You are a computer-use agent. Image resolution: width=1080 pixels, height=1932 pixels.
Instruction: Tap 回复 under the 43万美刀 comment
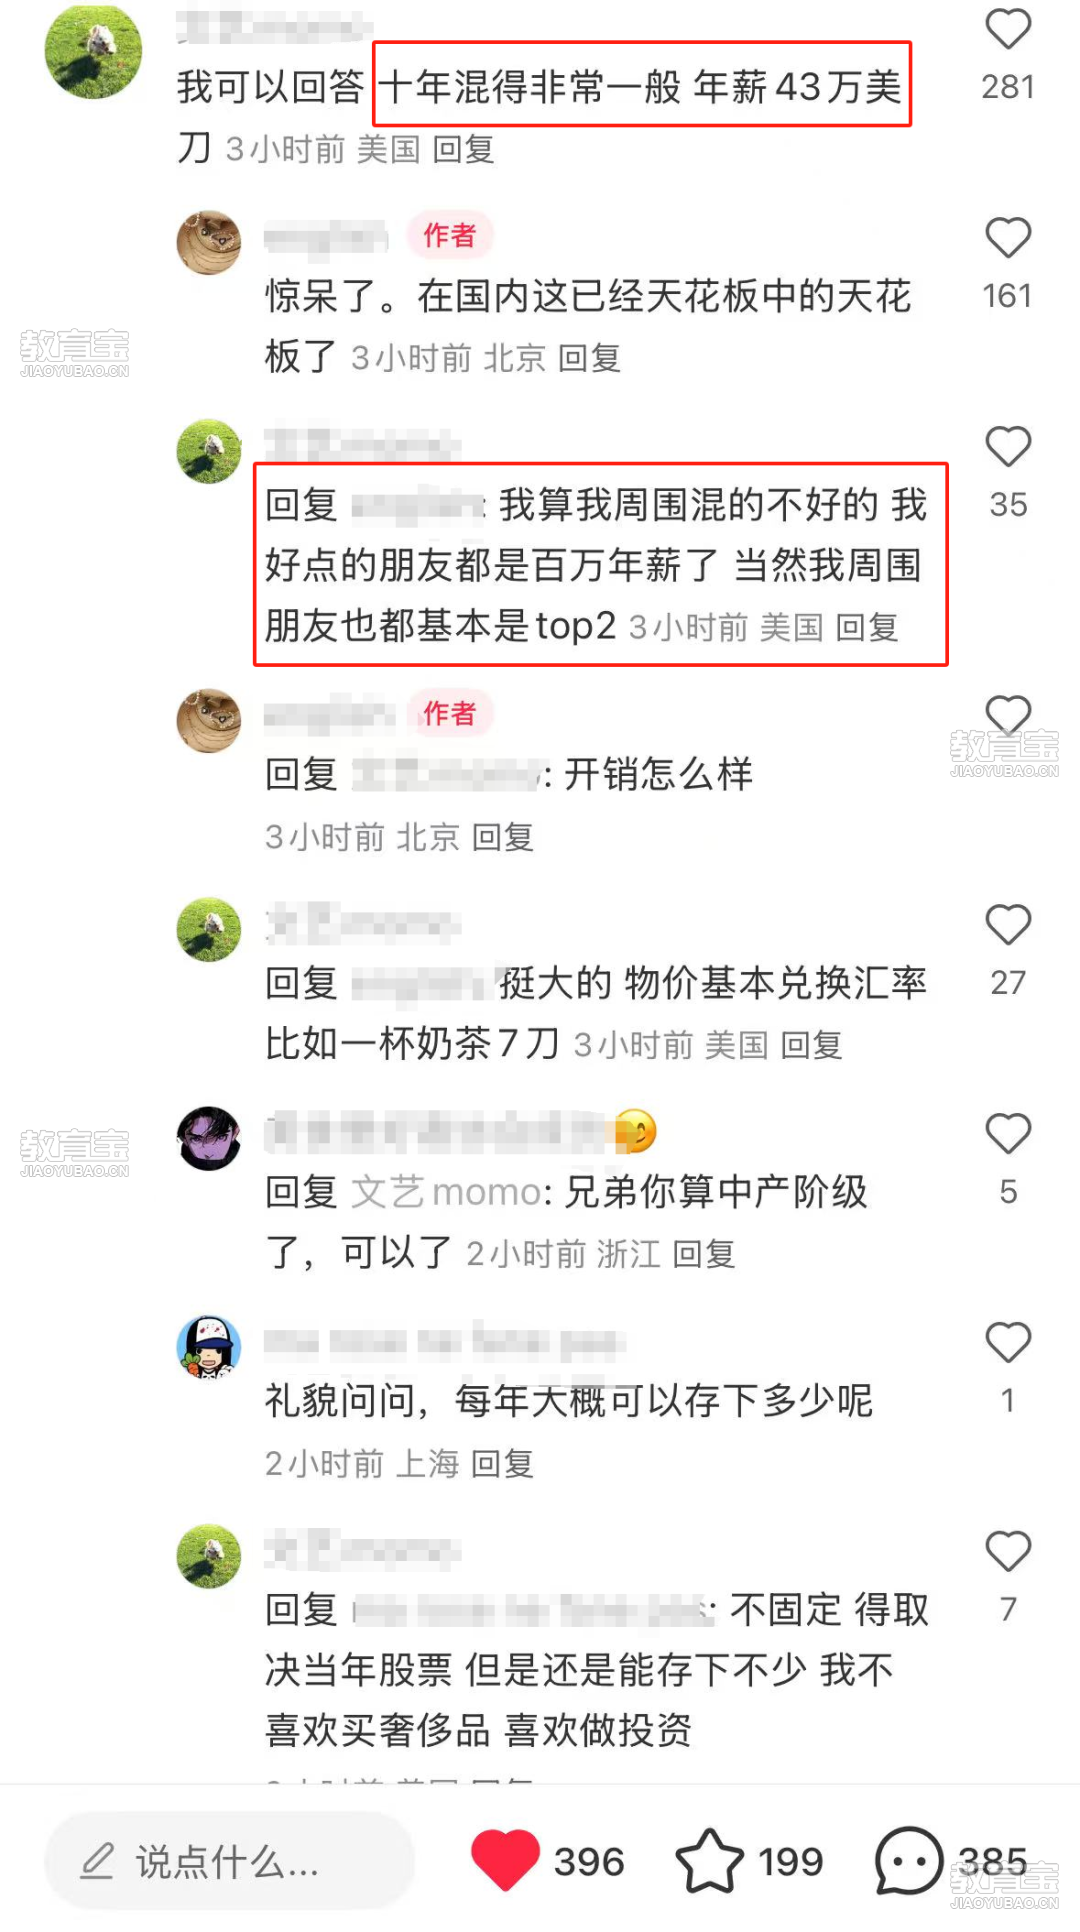tap(464, 149)
